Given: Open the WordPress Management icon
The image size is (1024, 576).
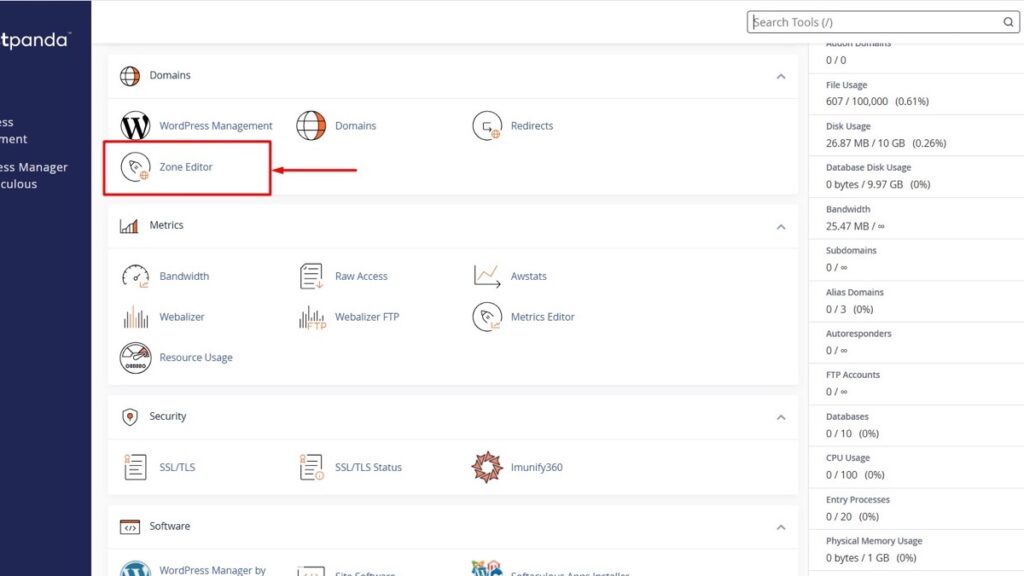Looking at the screenshot, I should [135, 125].
